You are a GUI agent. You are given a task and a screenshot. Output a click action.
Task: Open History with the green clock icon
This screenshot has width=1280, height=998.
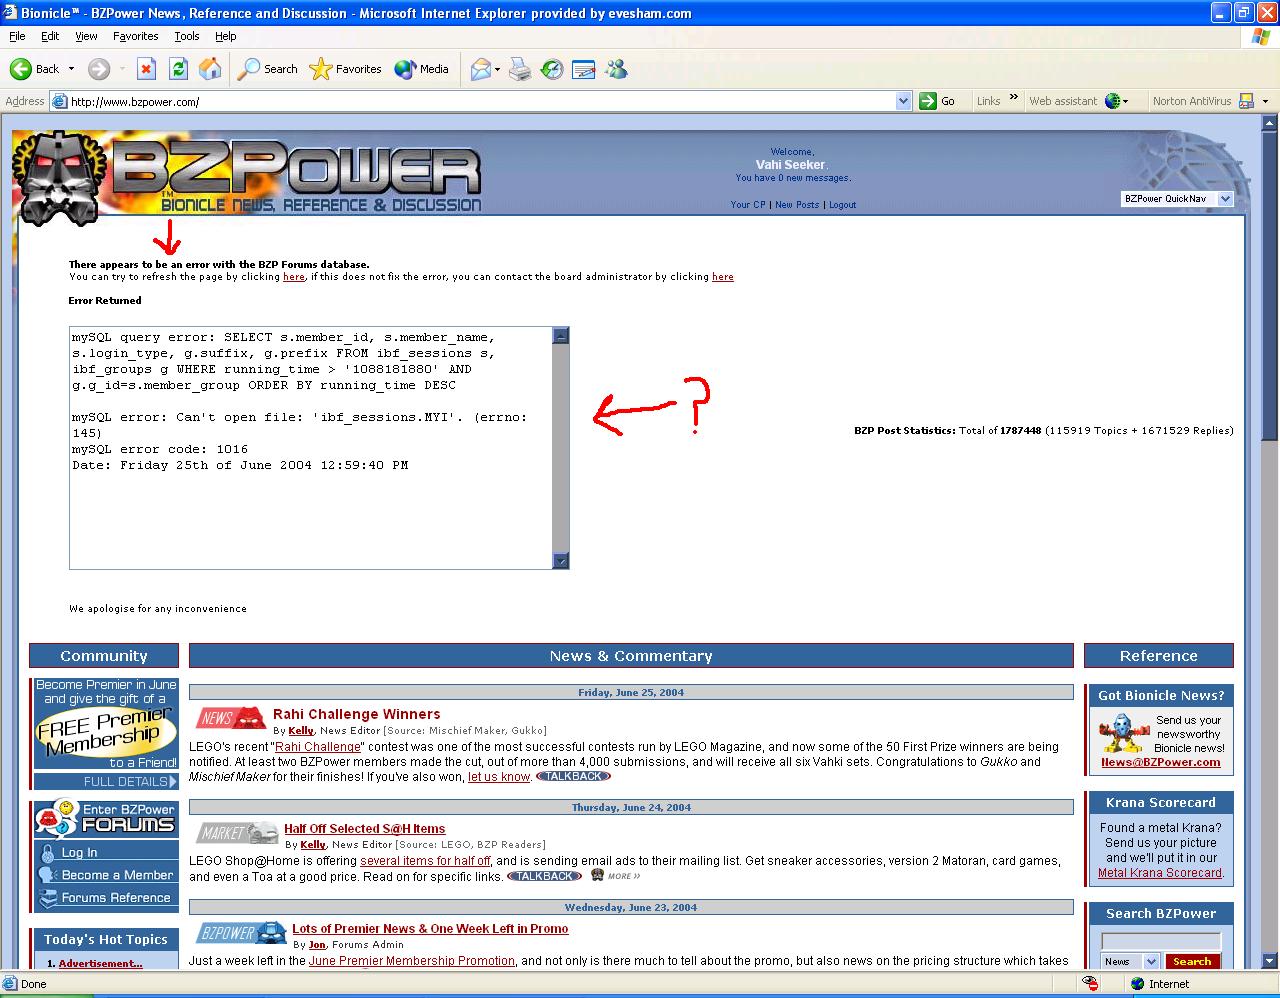click(552, 69)
